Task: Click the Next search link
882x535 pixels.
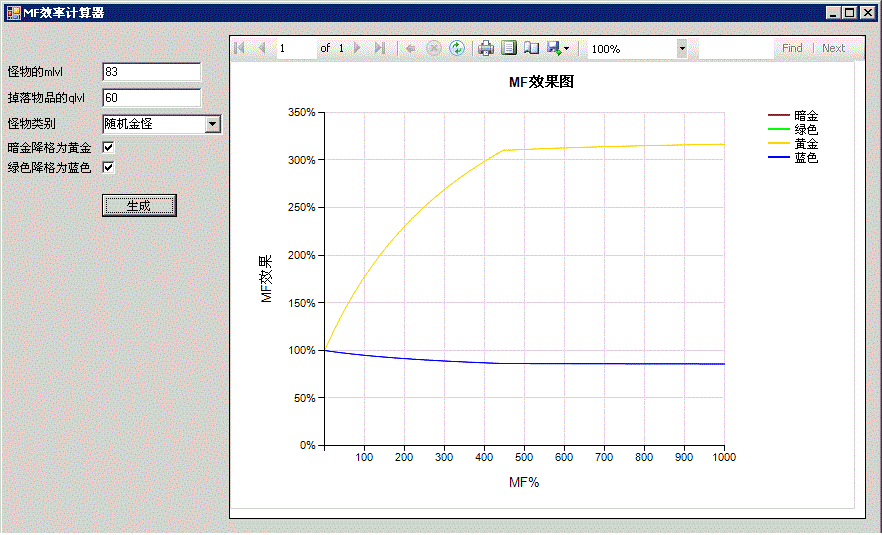Action: 833,48
